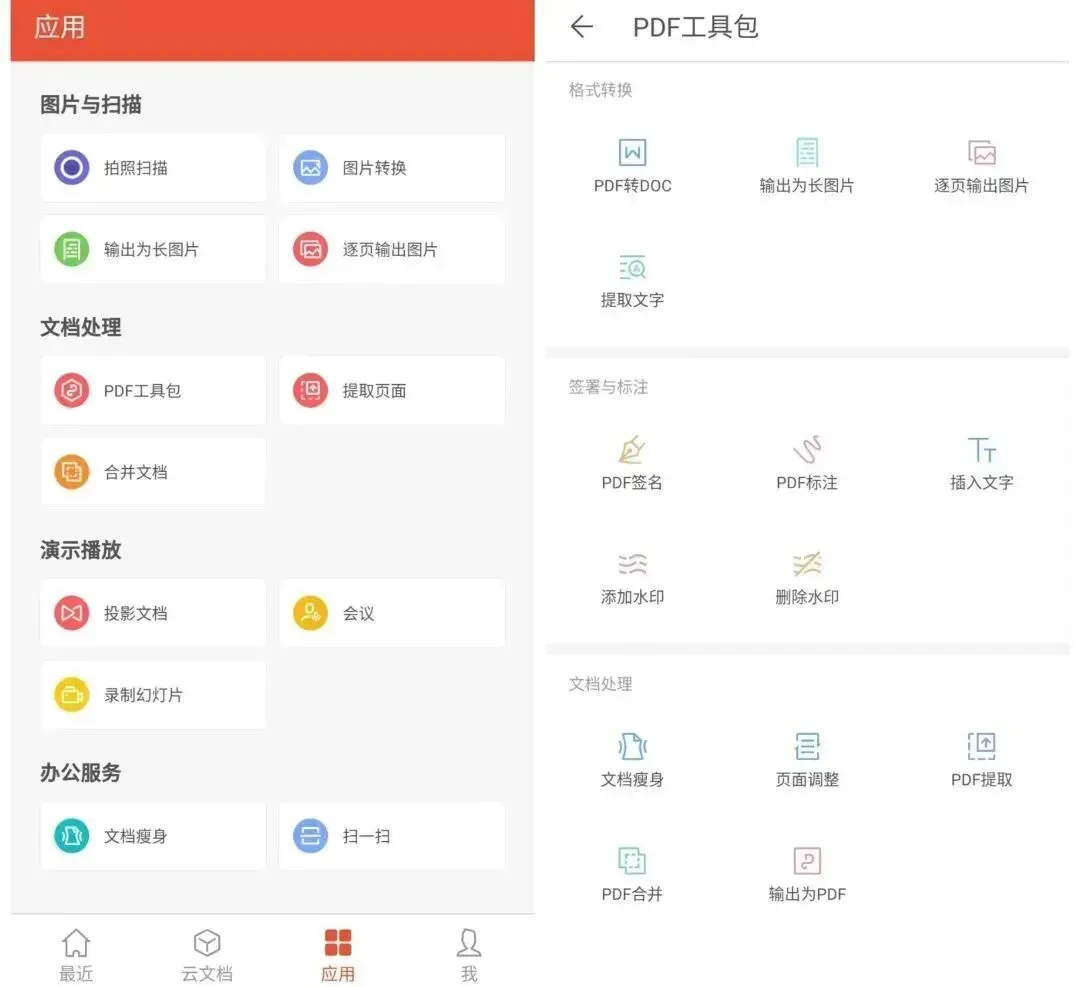Switch to the 云文档 cloud tab

[207, 955]
